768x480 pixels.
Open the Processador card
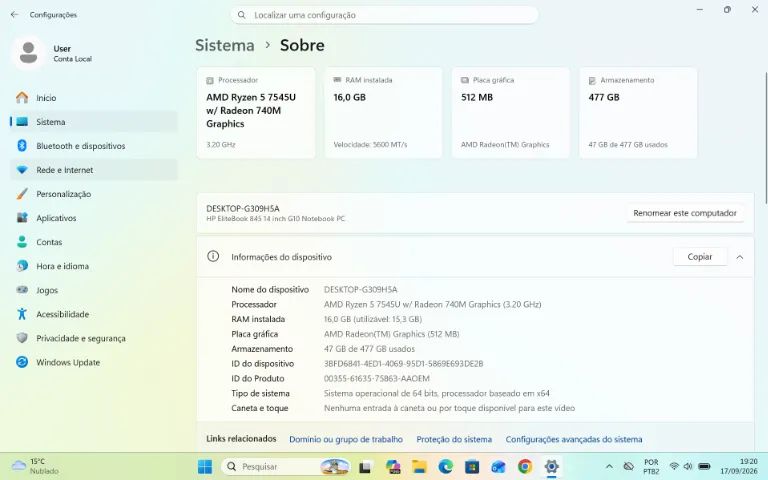point(256,113)
